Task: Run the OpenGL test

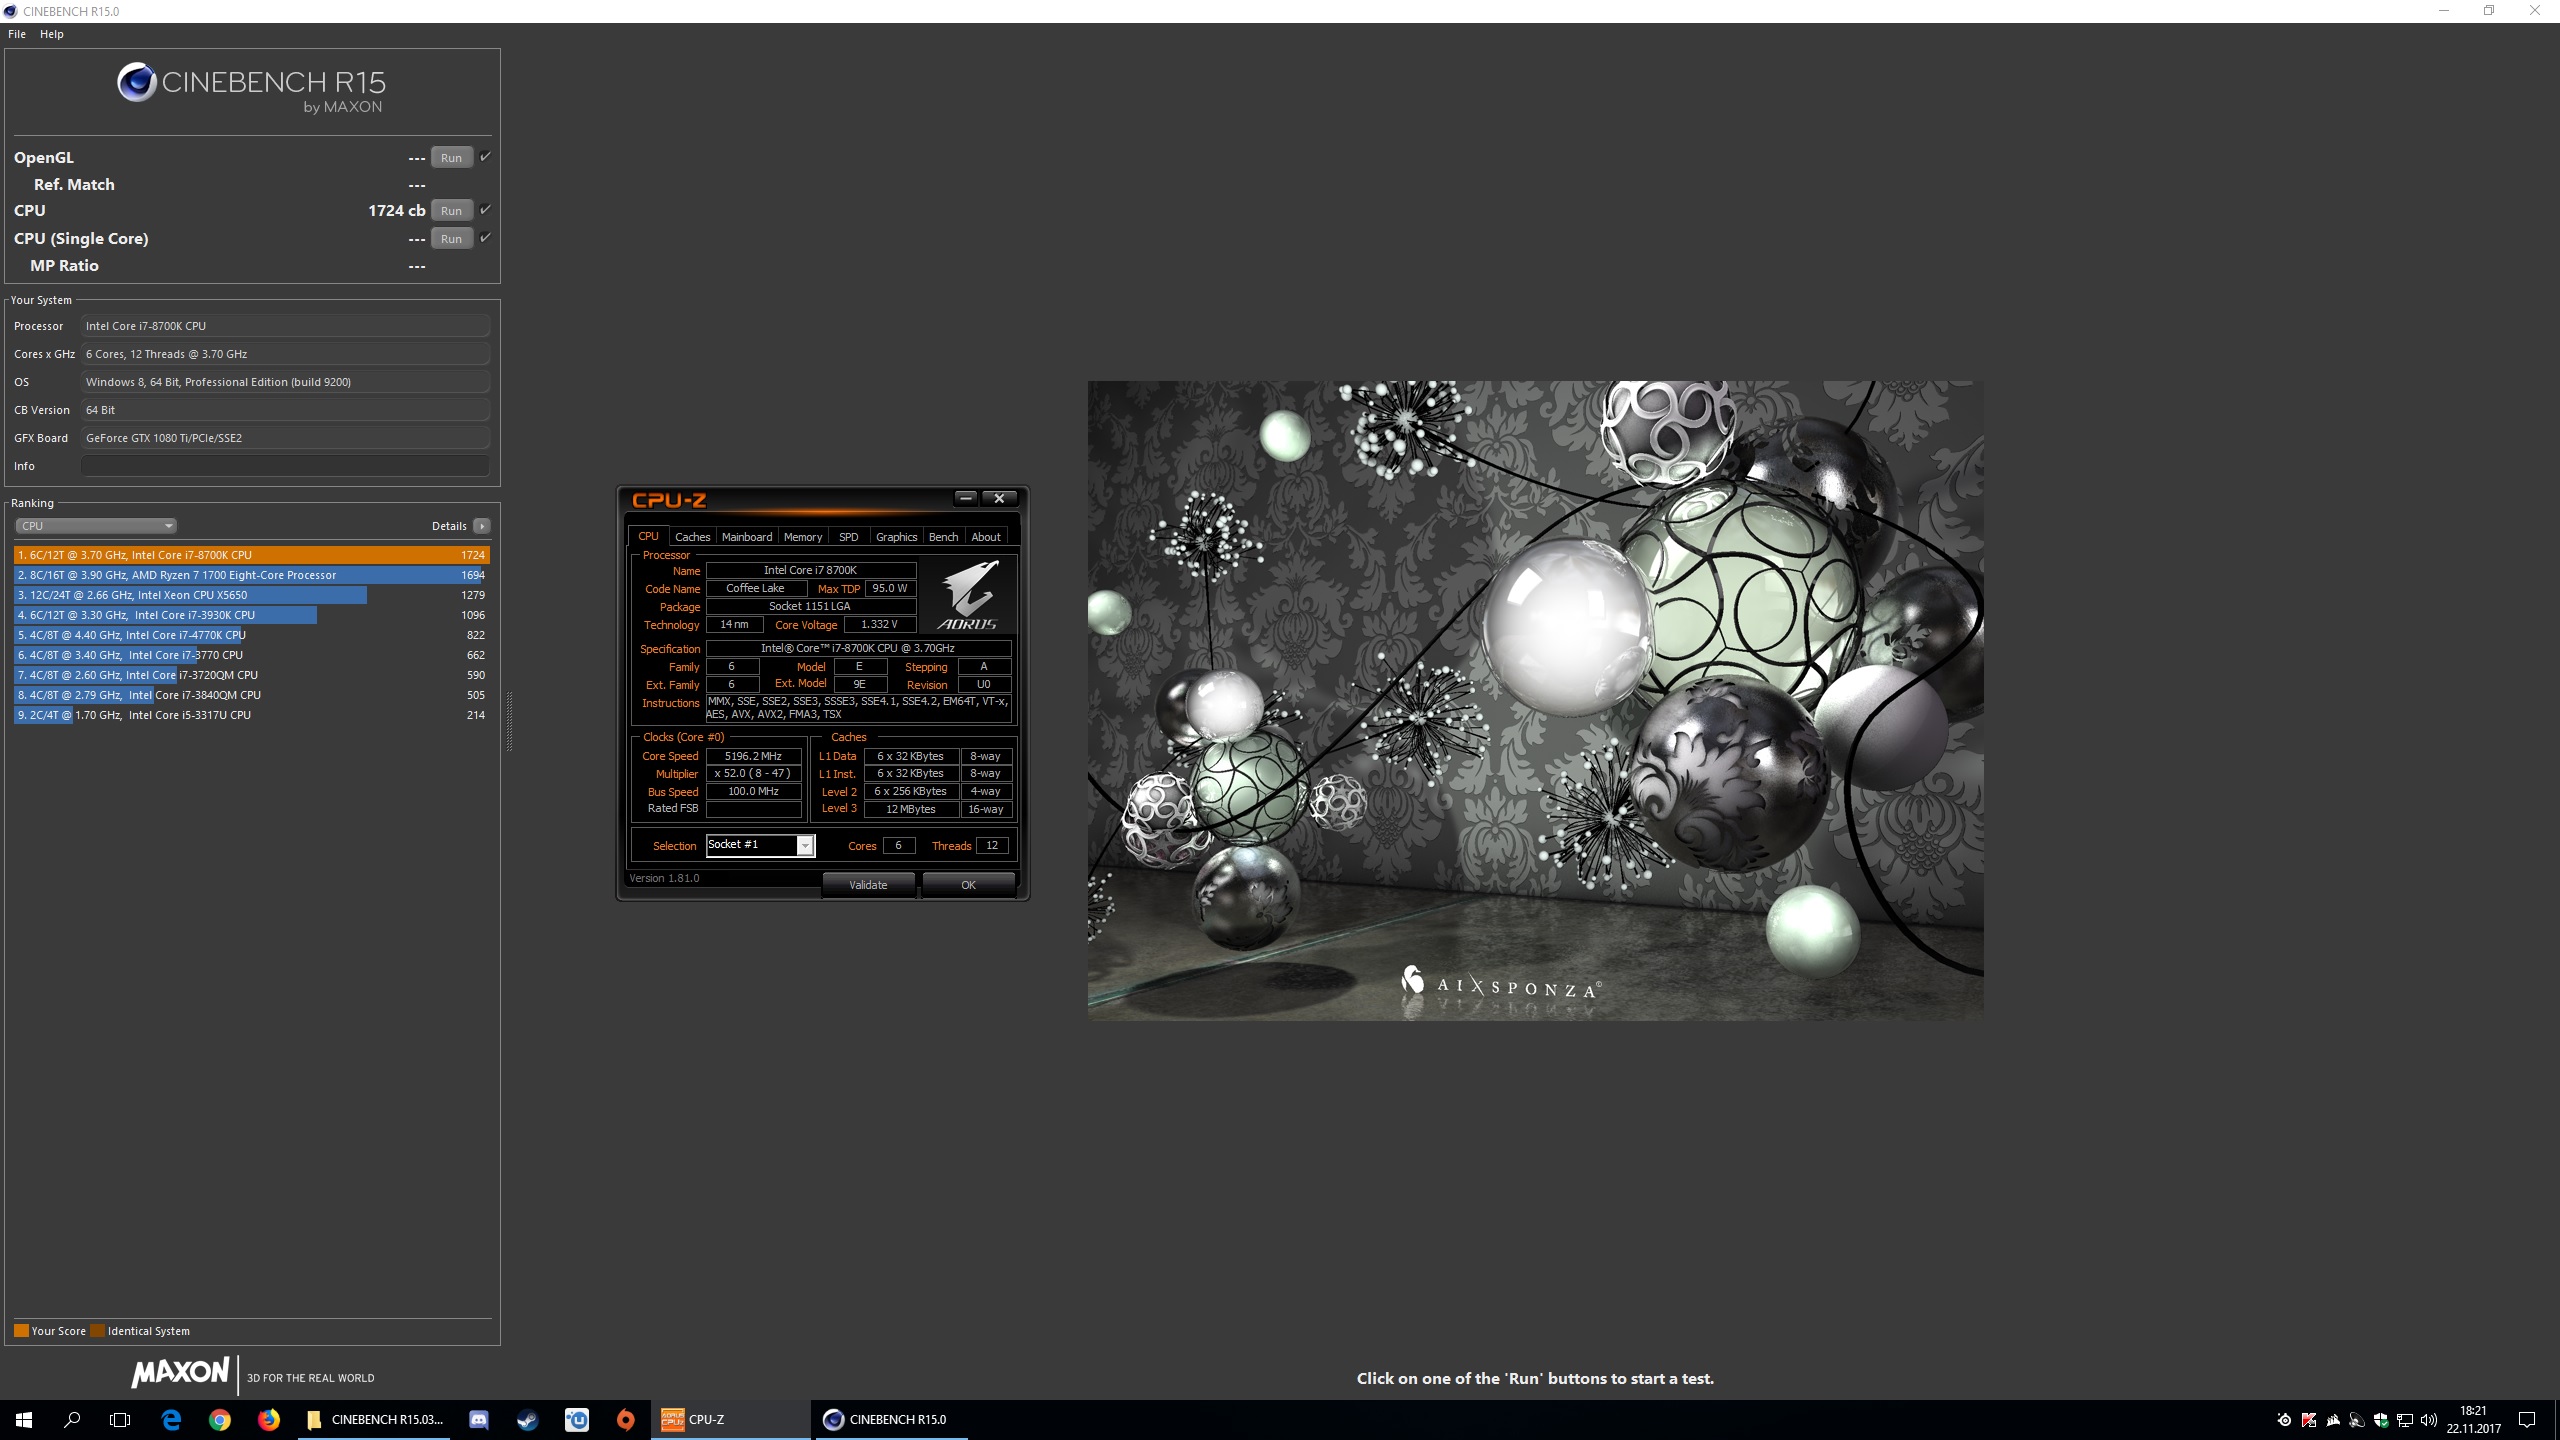Action: (452, 158)
